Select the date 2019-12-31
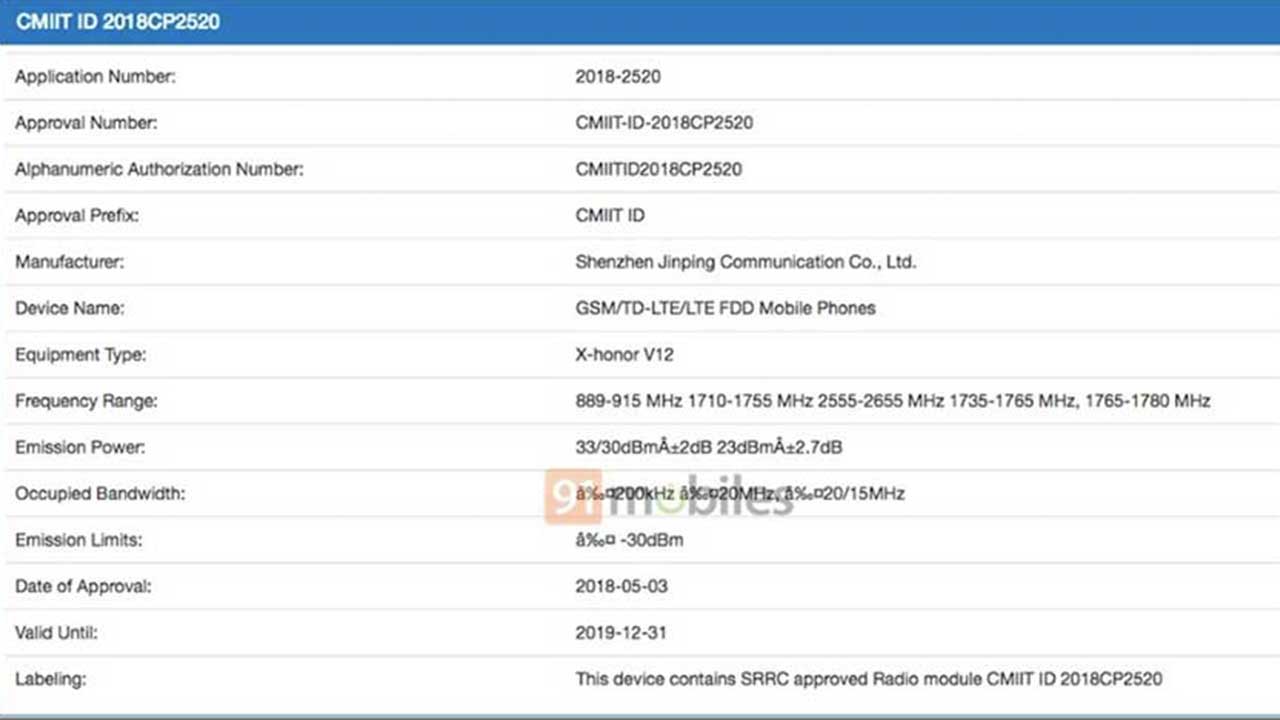 point(621,633)
